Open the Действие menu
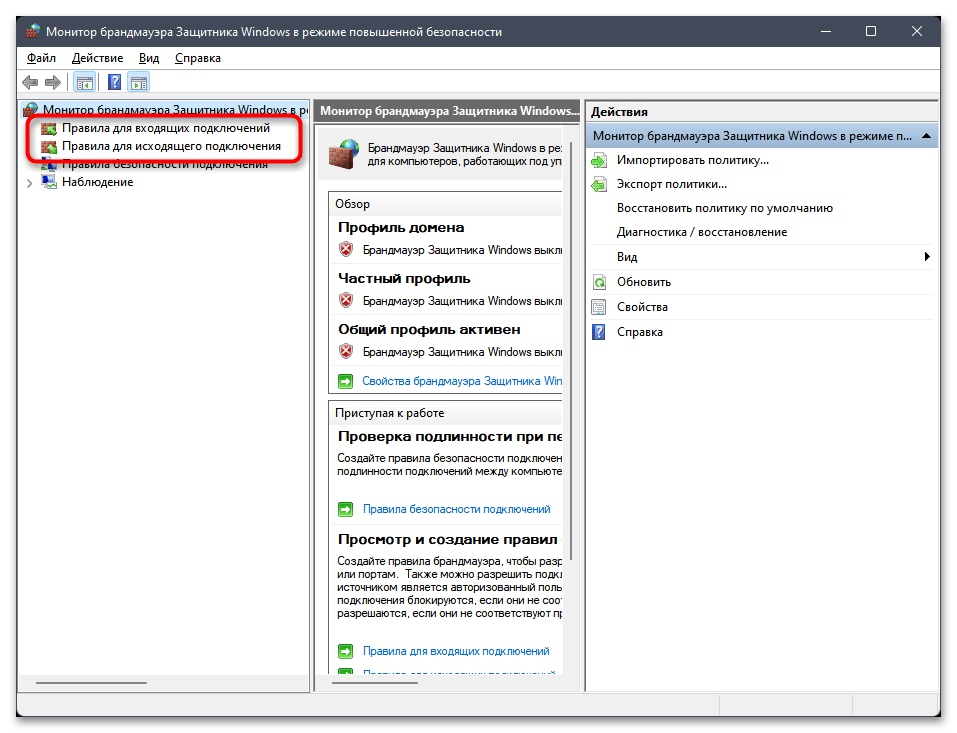Image resolution: width=957 pixels, height=733 pixels. click(97, 58)
